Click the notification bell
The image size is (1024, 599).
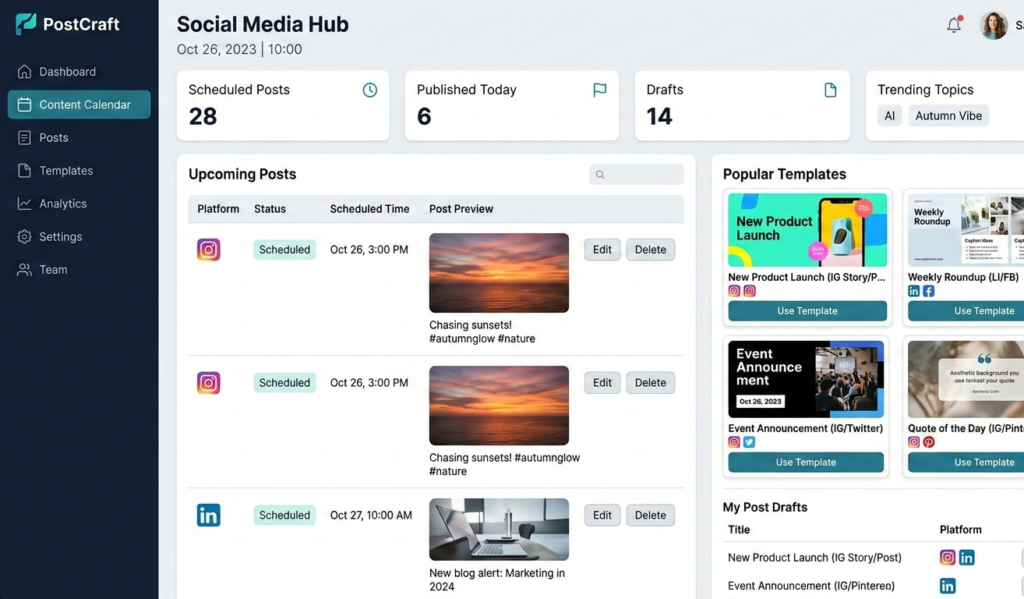tap(953, 25)
